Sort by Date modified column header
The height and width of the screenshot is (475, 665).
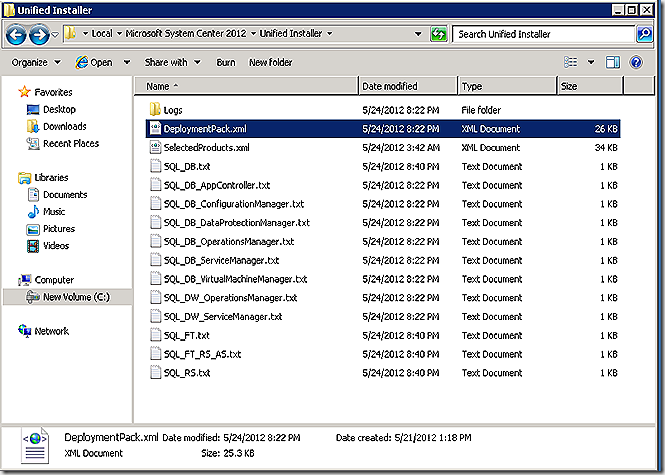tap(408, 86)
